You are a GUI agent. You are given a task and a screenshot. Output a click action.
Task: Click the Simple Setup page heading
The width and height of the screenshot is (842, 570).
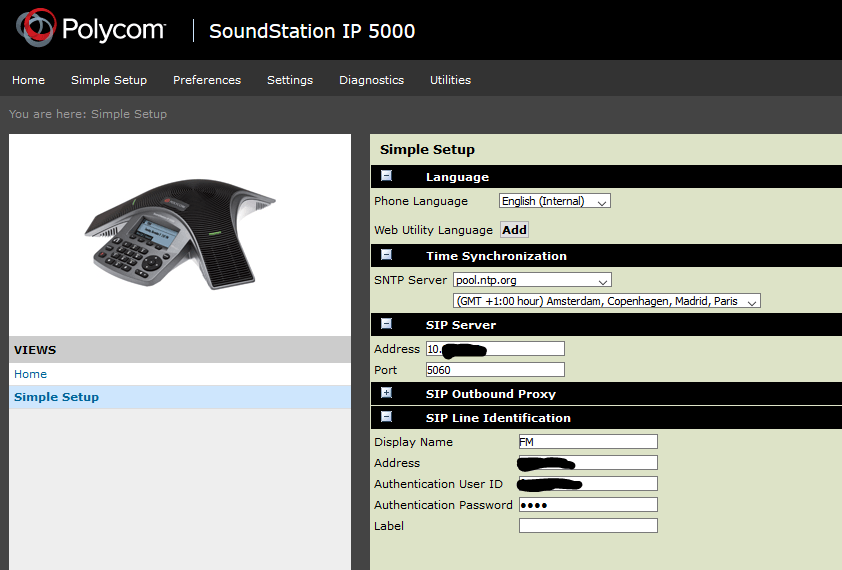point(427,149)
